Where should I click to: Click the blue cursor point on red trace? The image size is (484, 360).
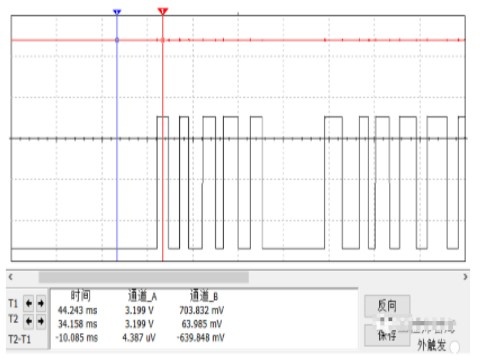117,40
